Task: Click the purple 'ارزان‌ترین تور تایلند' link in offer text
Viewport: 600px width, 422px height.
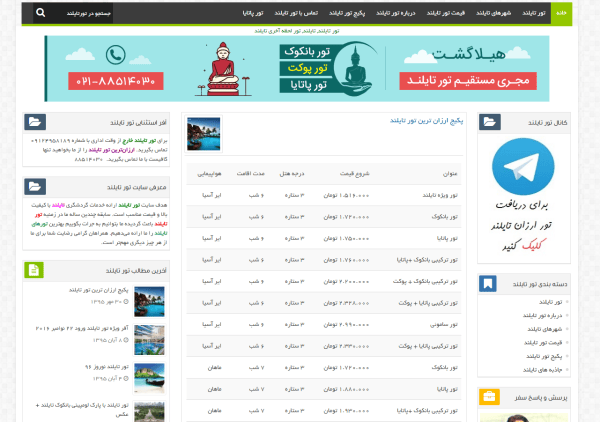Action: 112,150
